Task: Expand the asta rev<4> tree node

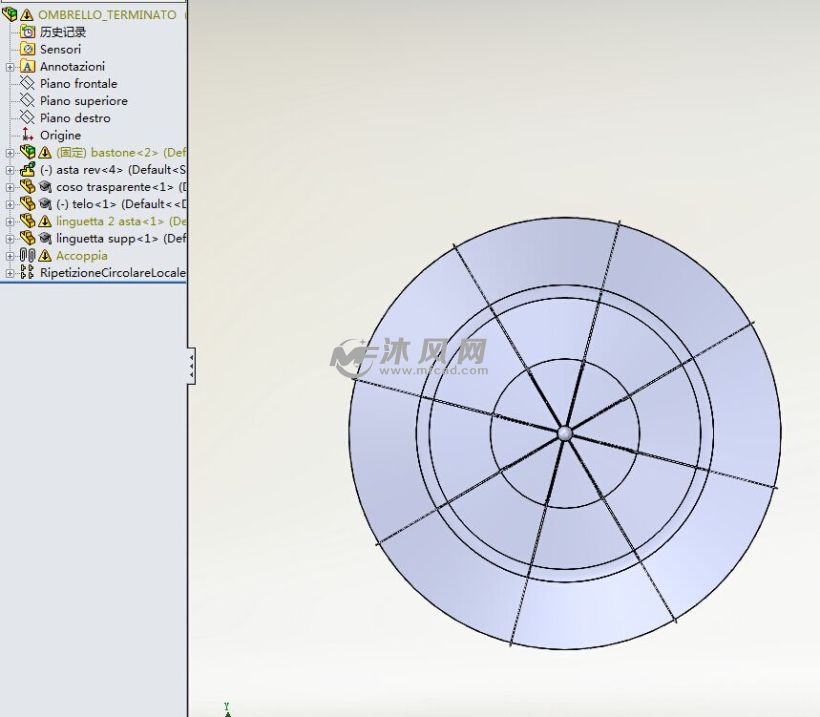Action: tap(8, 169)
